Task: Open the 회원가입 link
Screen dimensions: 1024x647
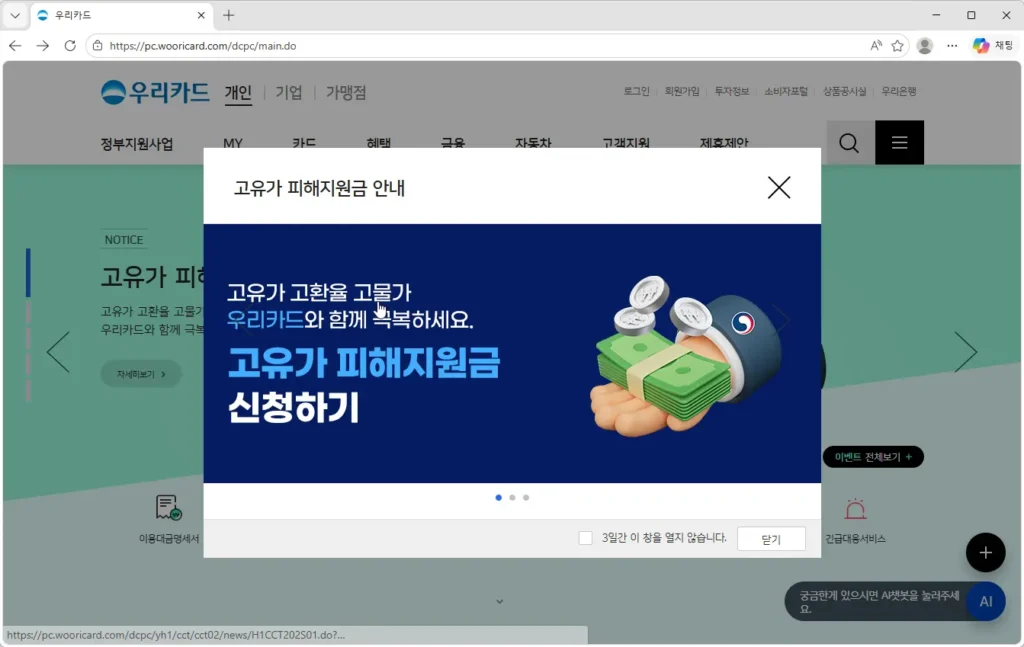Action: (x=682, y=91)
